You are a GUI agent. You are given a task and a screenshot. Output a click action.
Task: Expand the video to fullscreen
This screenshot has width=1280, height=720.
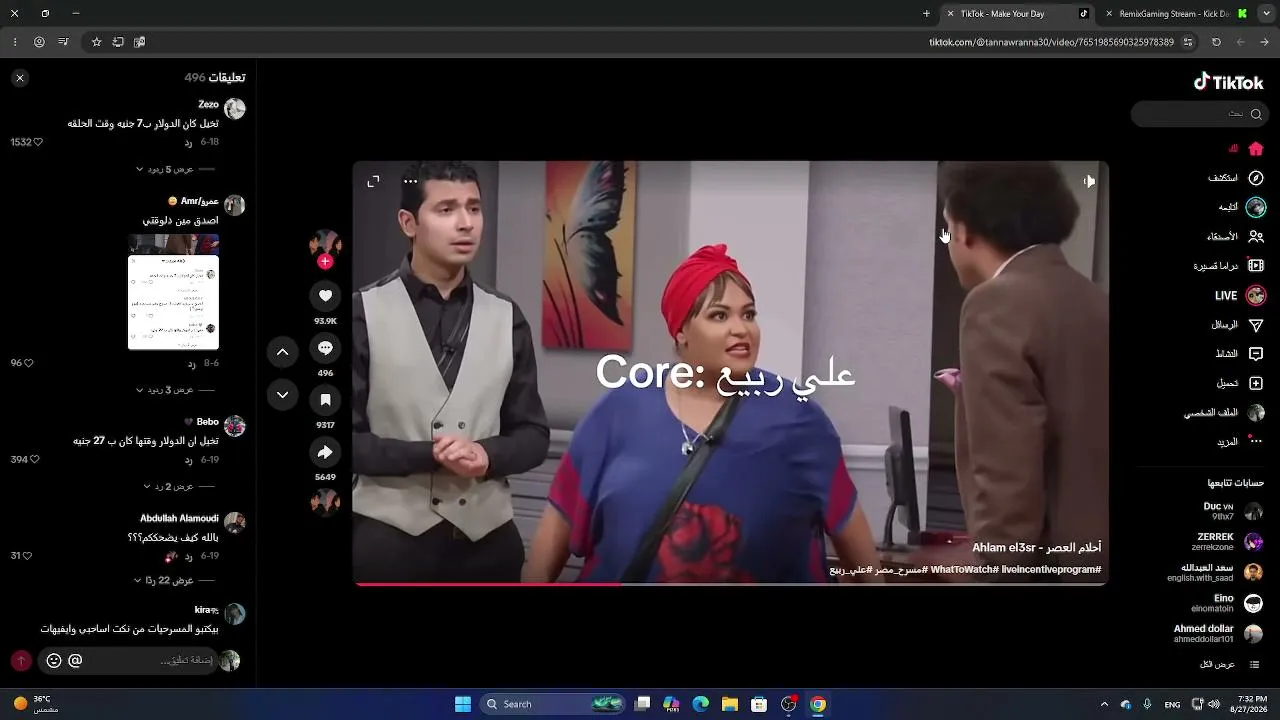point(373,181)
